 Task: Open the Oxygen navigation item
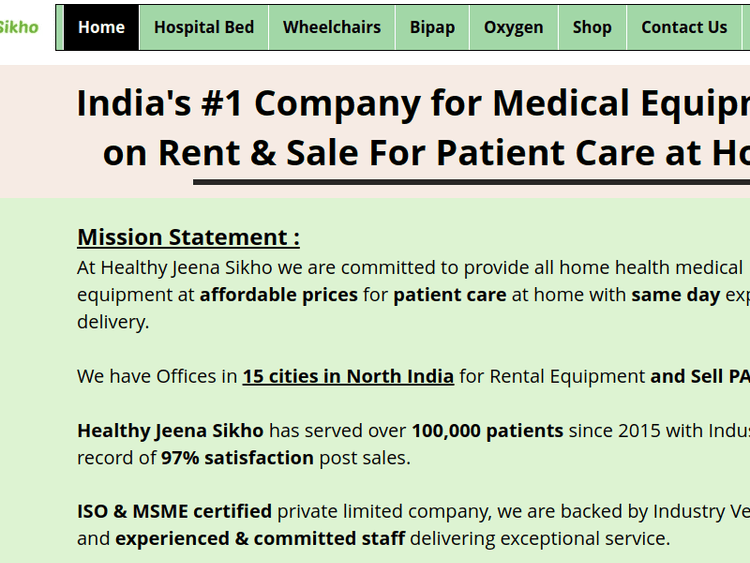(513, 27)
